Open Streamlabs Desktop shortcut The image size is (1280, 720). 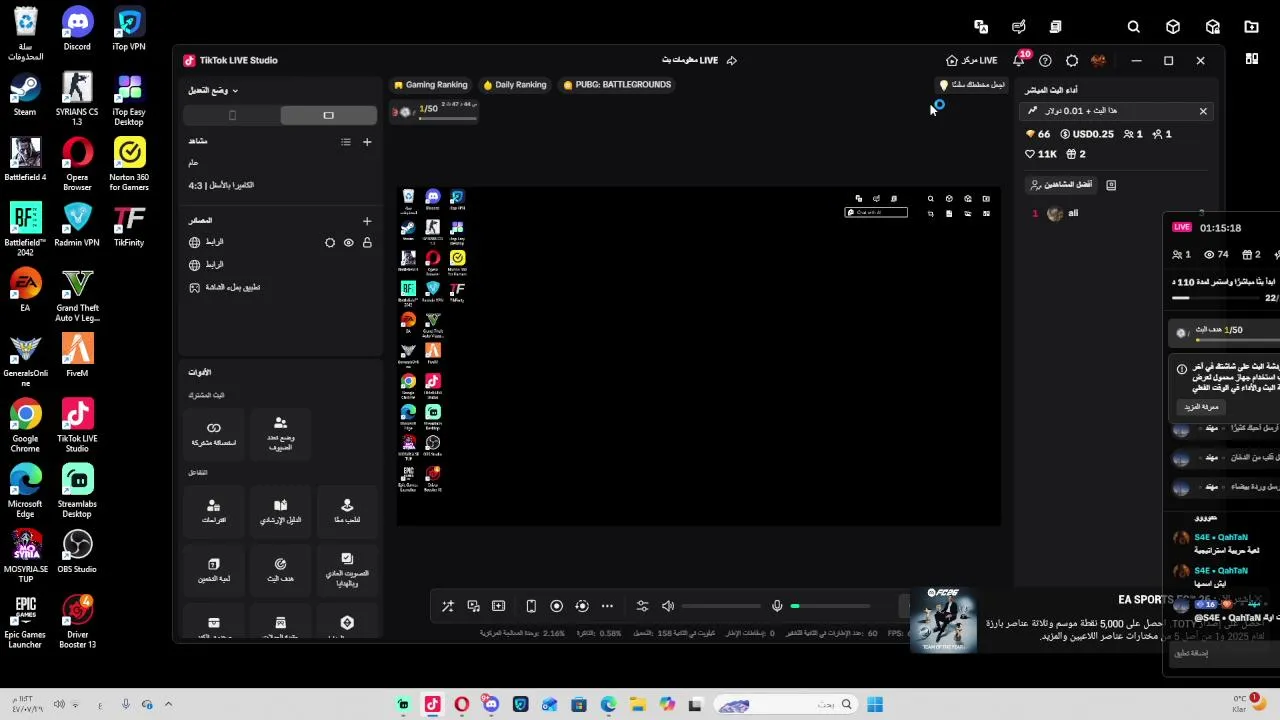click(x=77, y=491)
